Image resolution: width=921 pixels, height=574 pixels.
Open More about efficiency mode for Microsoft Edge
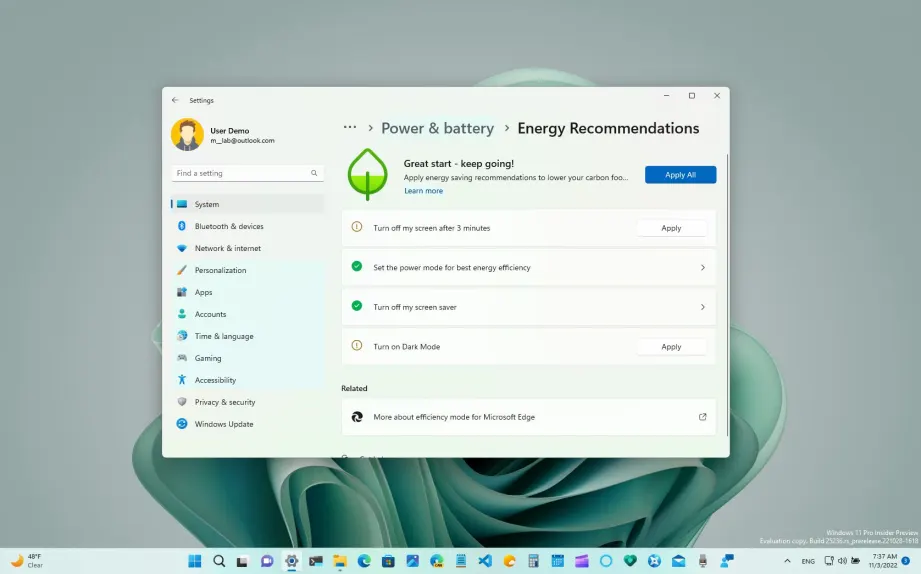point(529,417)
